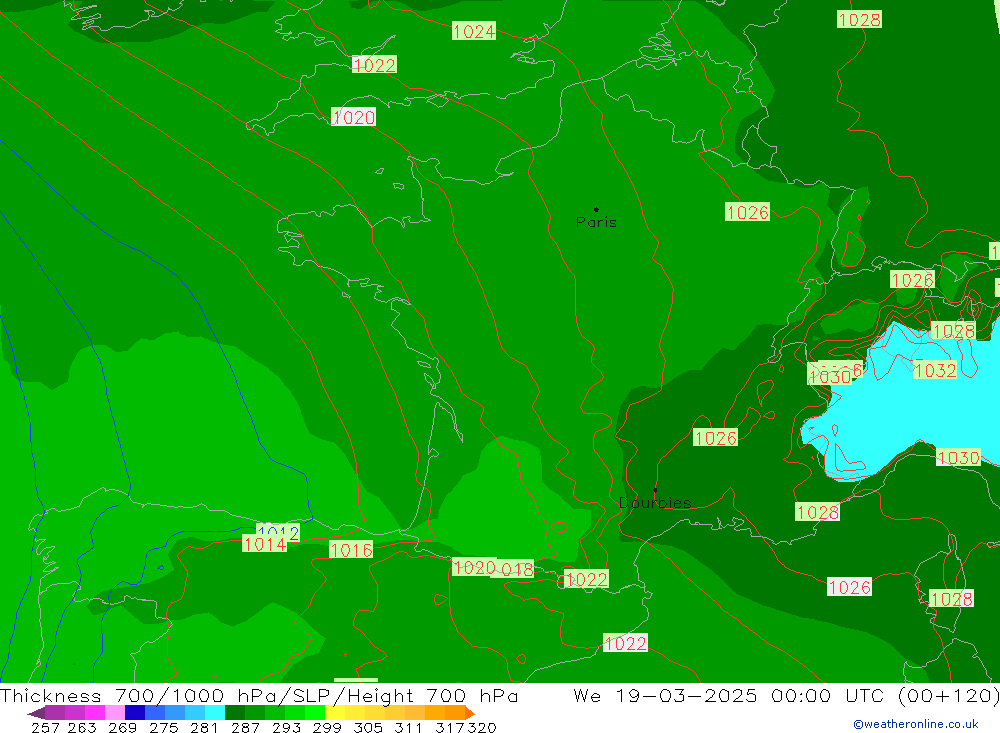1000x733 pixels.
Task: Click the 00:00 UTC time text
Action: tap(830, 695)
